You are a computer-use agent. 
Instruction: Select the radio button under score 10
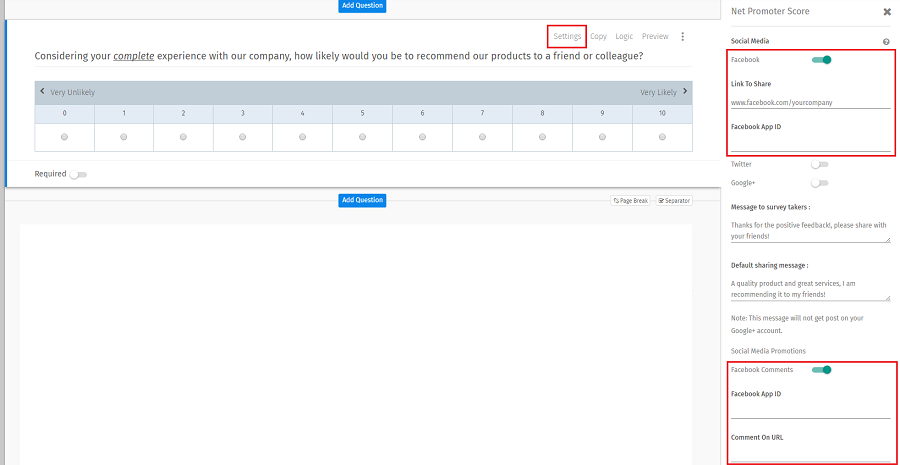click(662, 137)
